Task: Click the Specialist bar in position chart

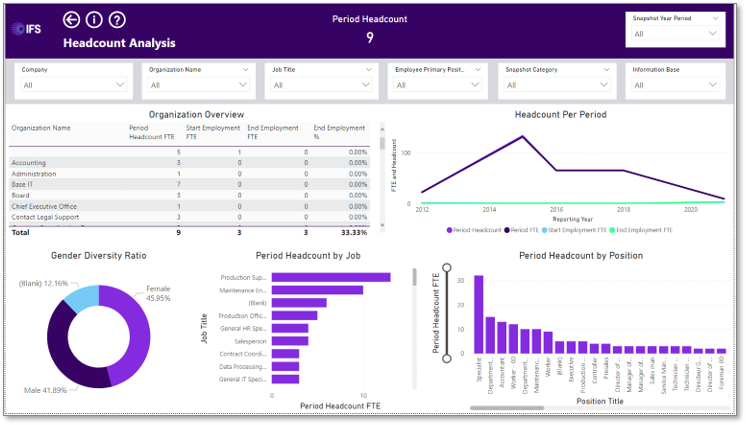Action: click(x=478, y=314)
